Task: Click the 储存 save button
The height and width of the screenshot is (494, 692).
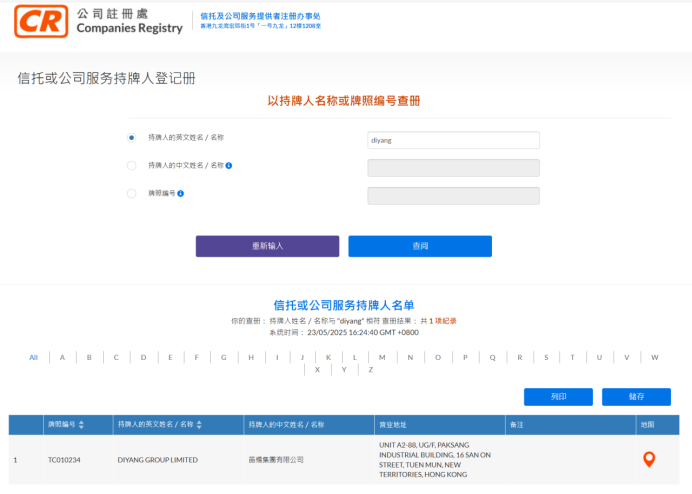Action: [x=636, y=397]
